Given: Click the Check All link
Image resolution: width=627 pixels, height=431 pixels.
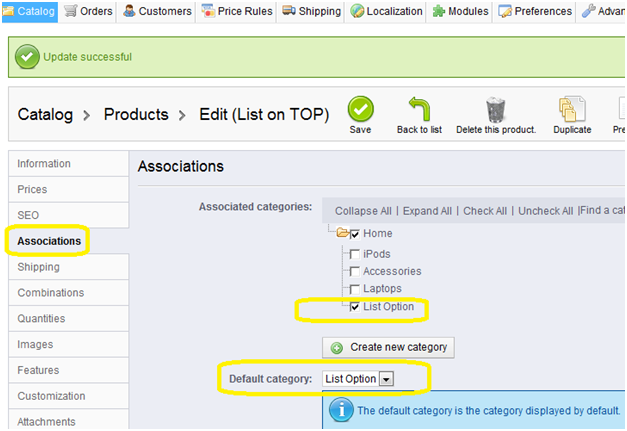Looking at the screenshot, I should (x=485, y=211).
